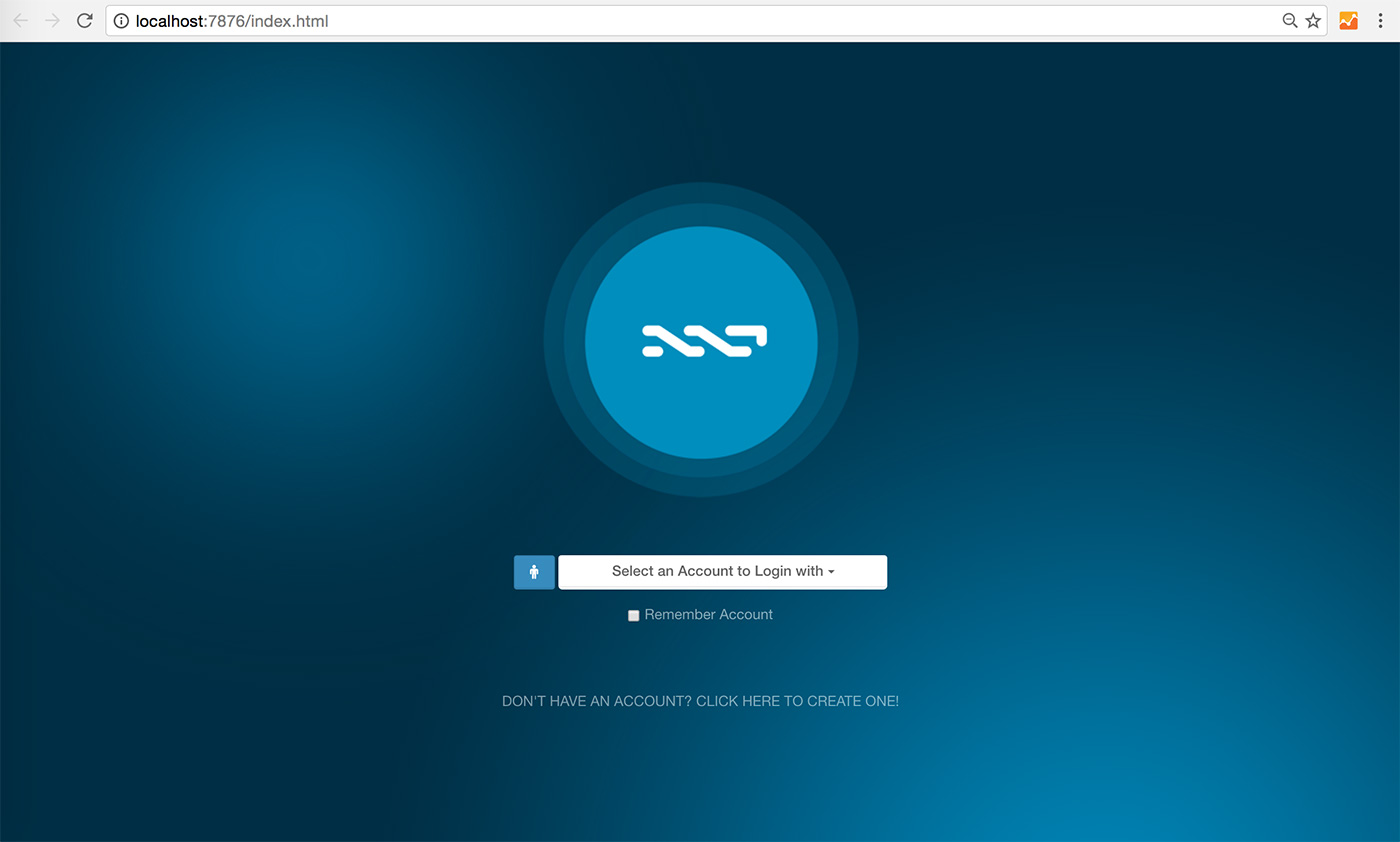Image resolution: width=1400 pixels, height=842 pixels.
Task: Open the Chrome three-dot menu
Action: coord(1380,20)
